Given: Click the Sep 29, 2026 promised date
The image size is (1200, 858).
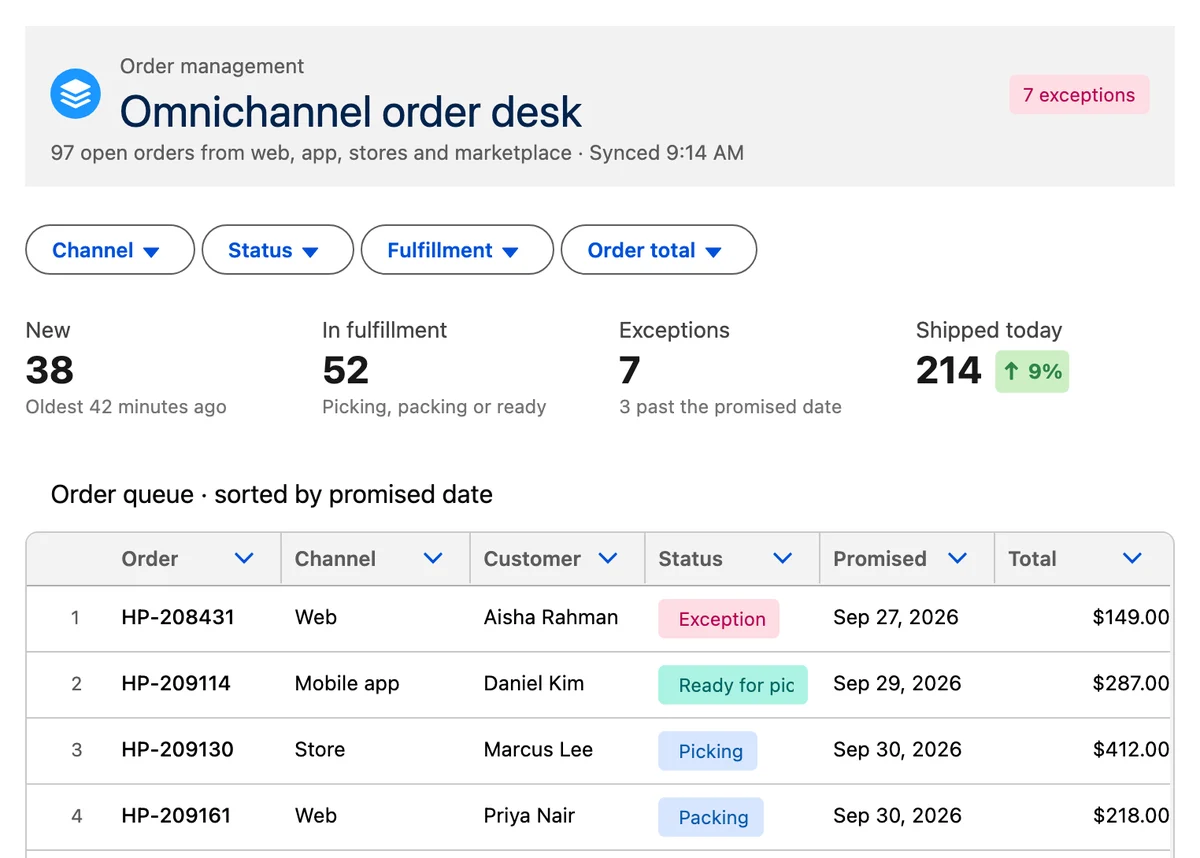Looking at the screenshot, I should point(897,683).
